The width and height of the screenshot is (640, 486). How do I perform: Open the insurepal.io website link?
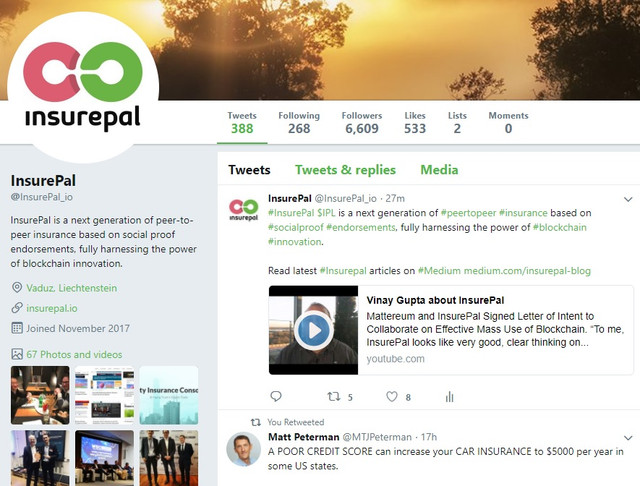[x=52, y=308]
